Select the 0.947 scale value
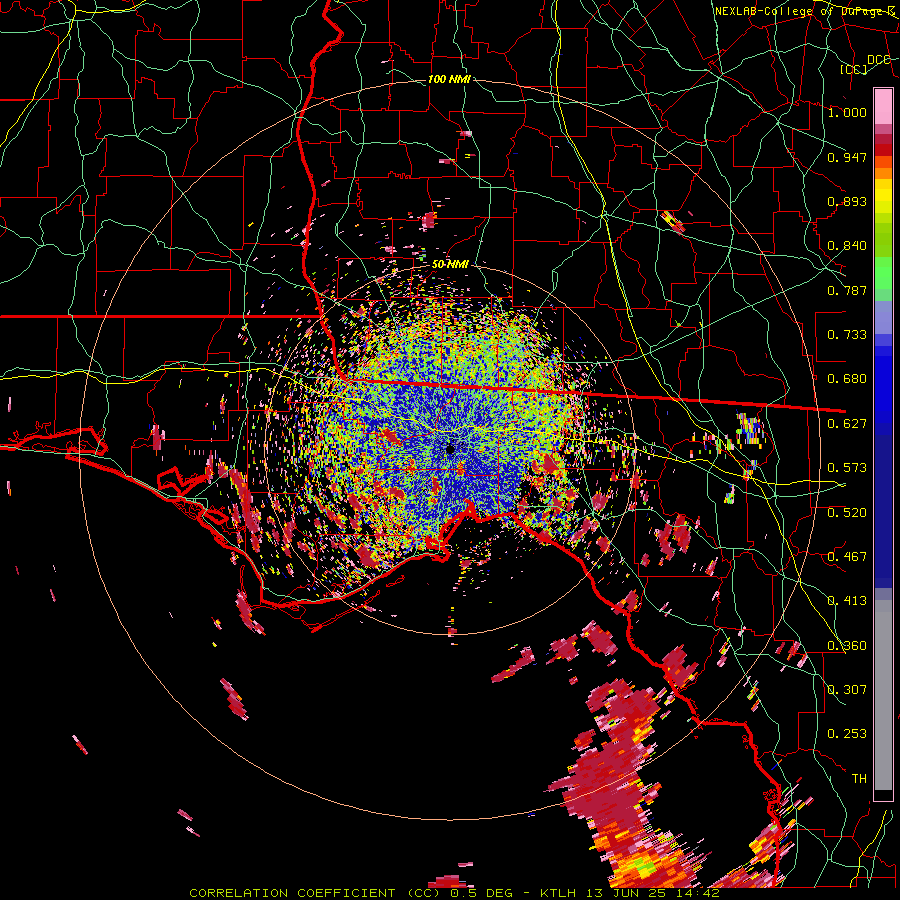 (847, 157)
